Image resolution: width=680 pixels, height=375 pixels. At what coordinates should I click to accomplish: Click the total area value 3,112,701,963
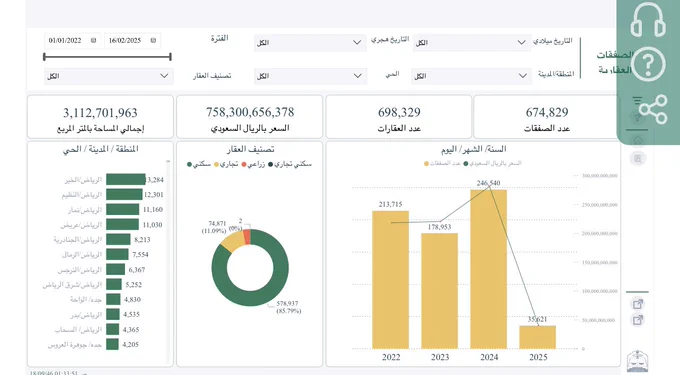[100, 113]
